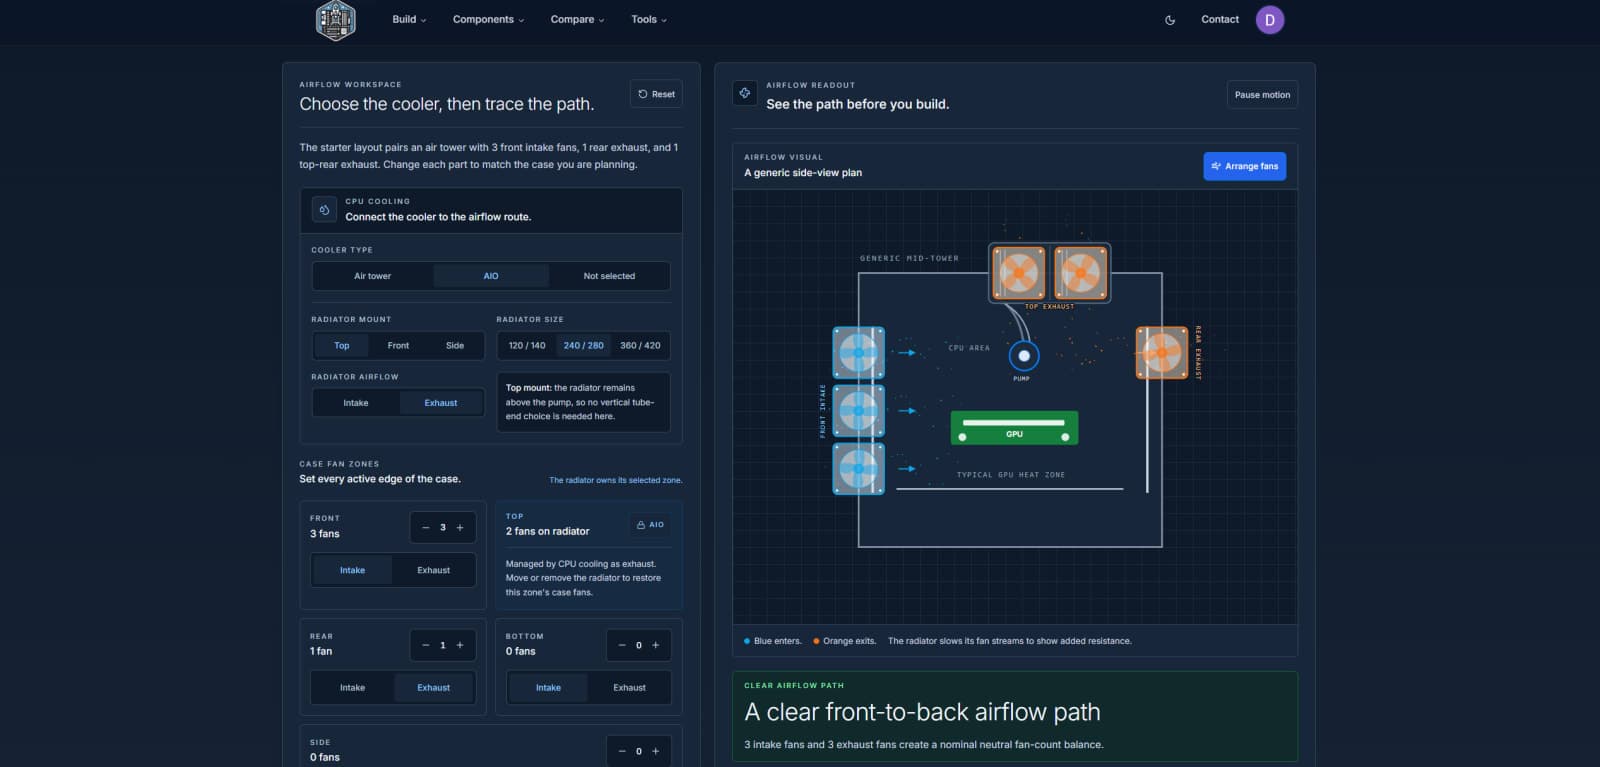The width and height of the screenshot is (1600, 767).
Task: Click the middle front intake fan
Action: point(858,410)
